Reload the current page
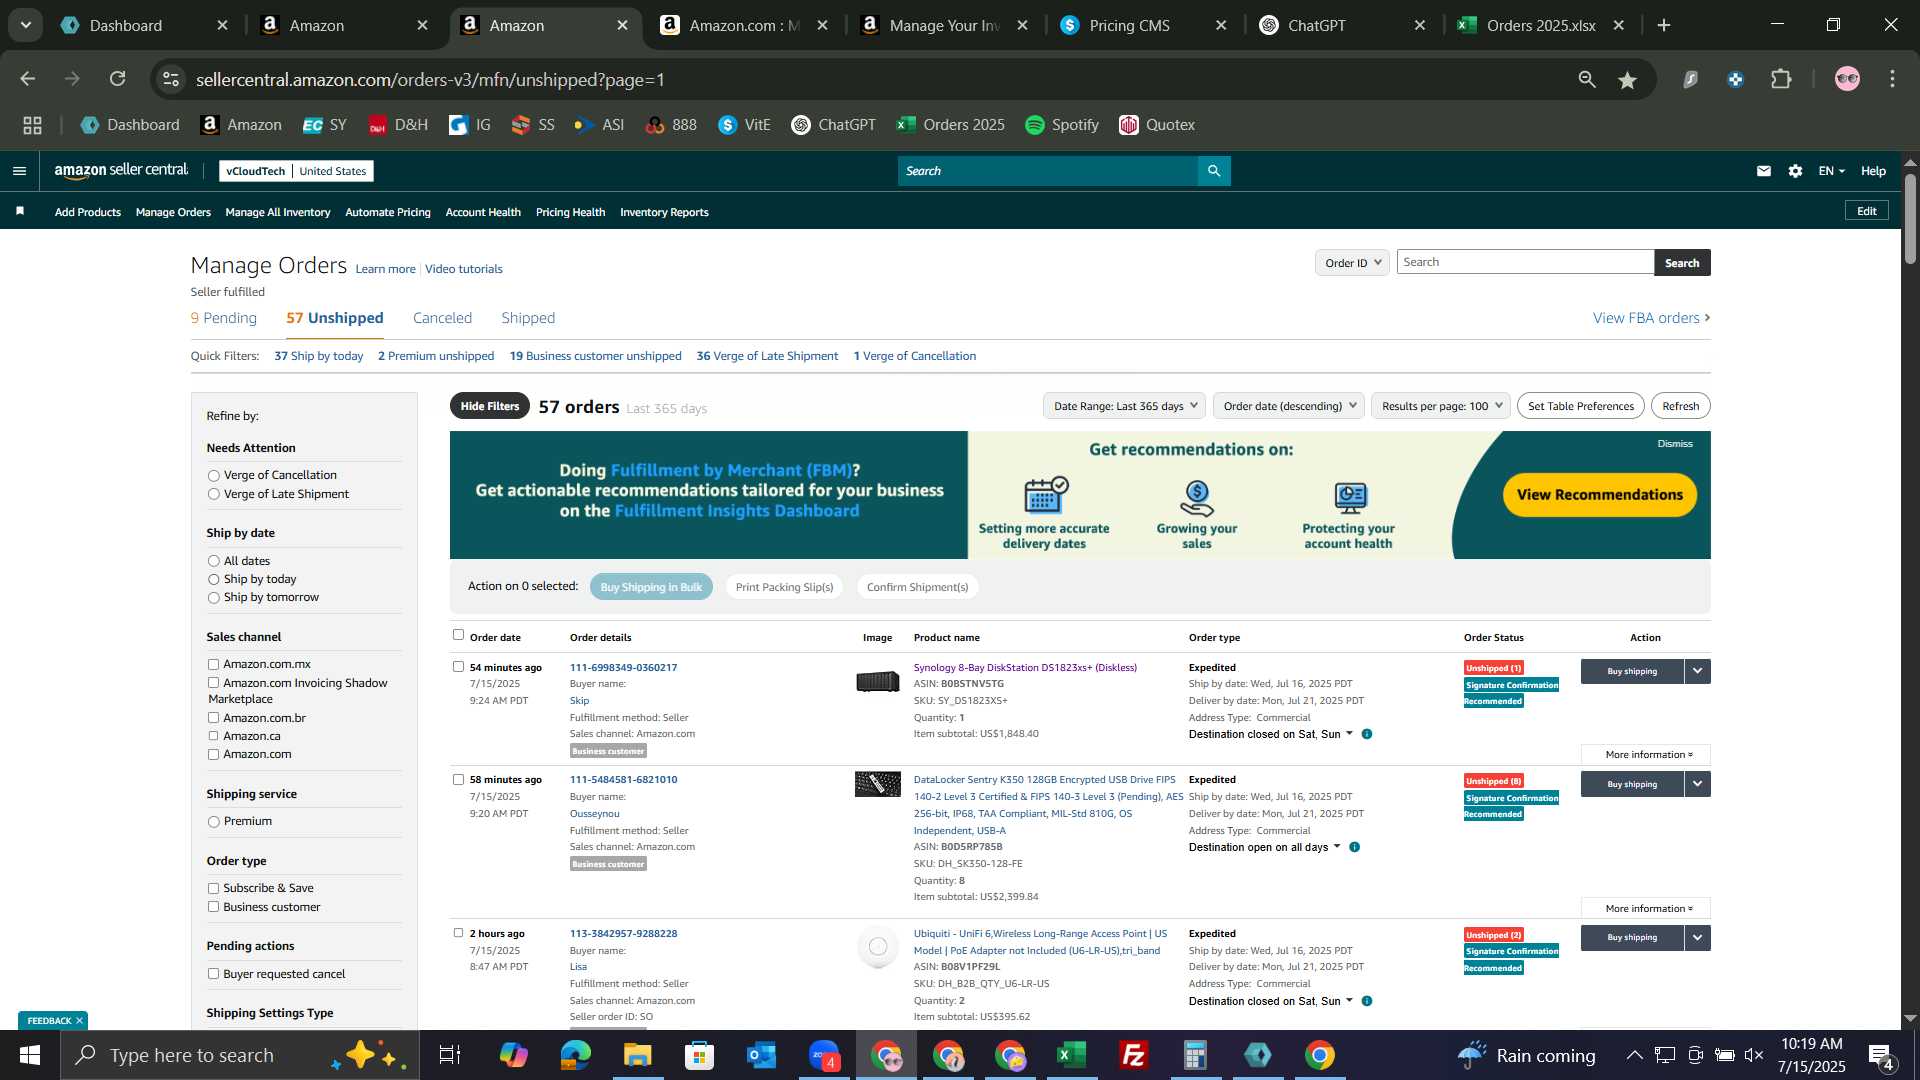 pos(118,79)
